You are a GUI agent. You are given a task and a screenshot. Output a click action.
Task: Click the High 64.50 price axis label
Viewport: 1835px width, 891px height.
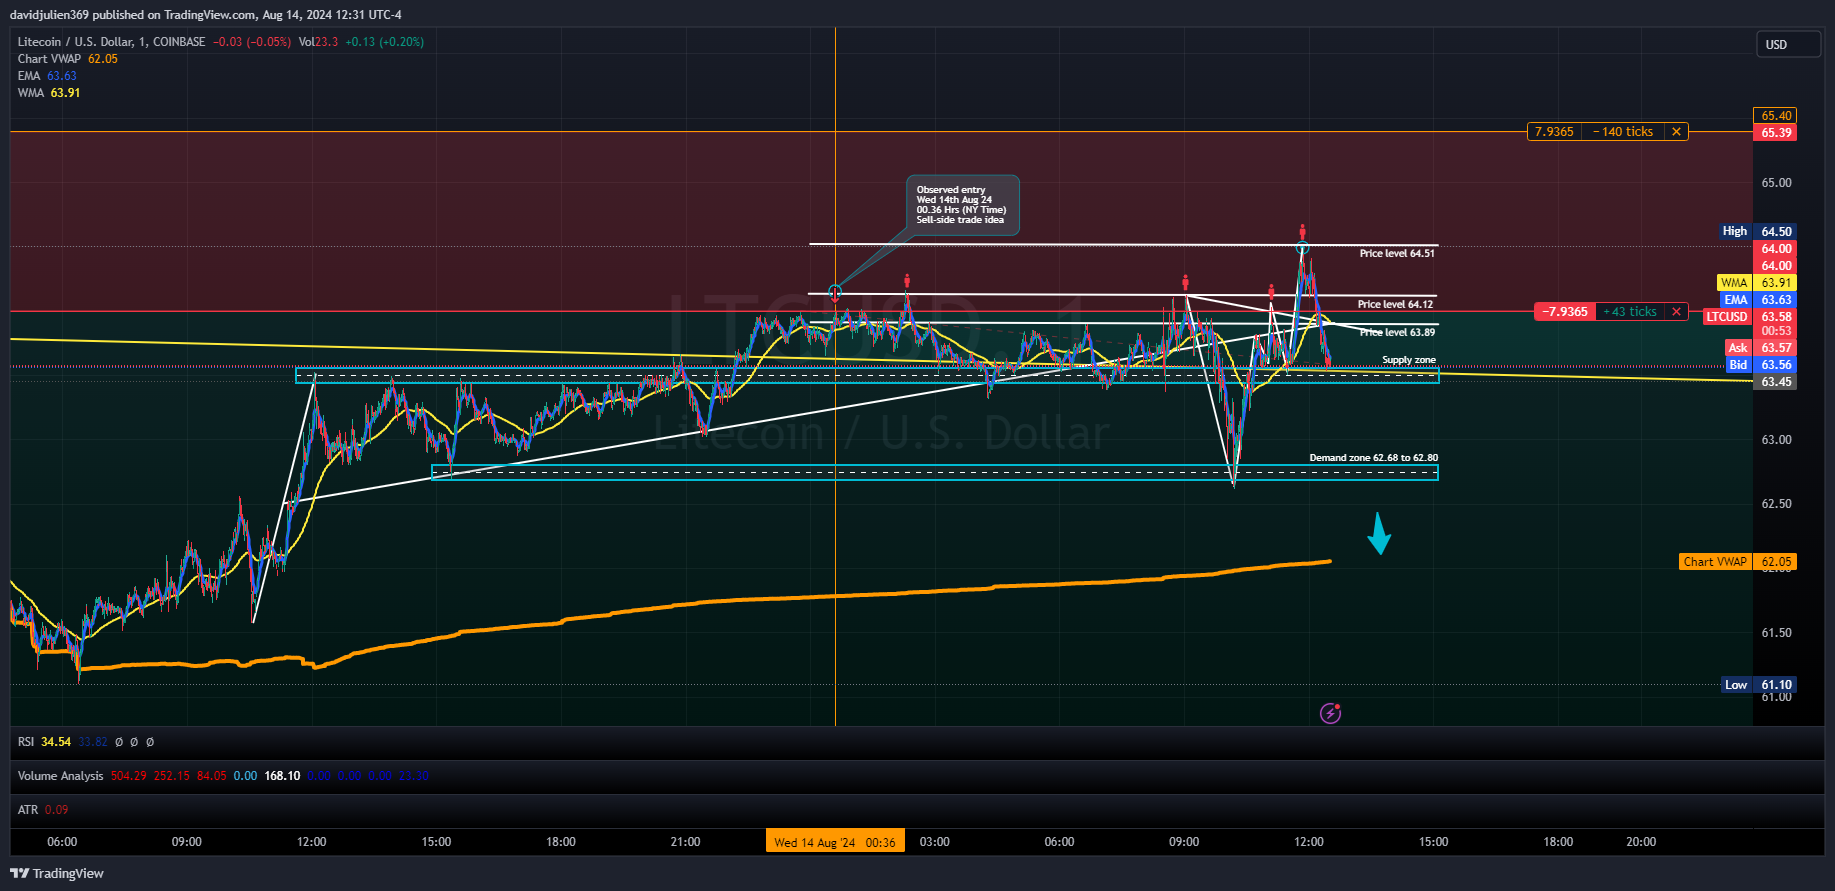click(1759, 231)
